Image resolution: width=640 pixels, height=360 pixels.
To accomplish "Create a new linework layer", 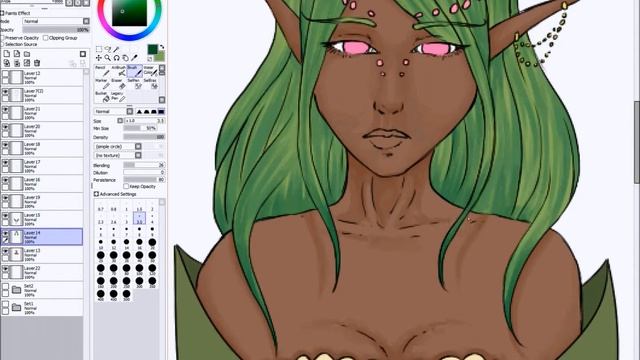I will (17, 54).
